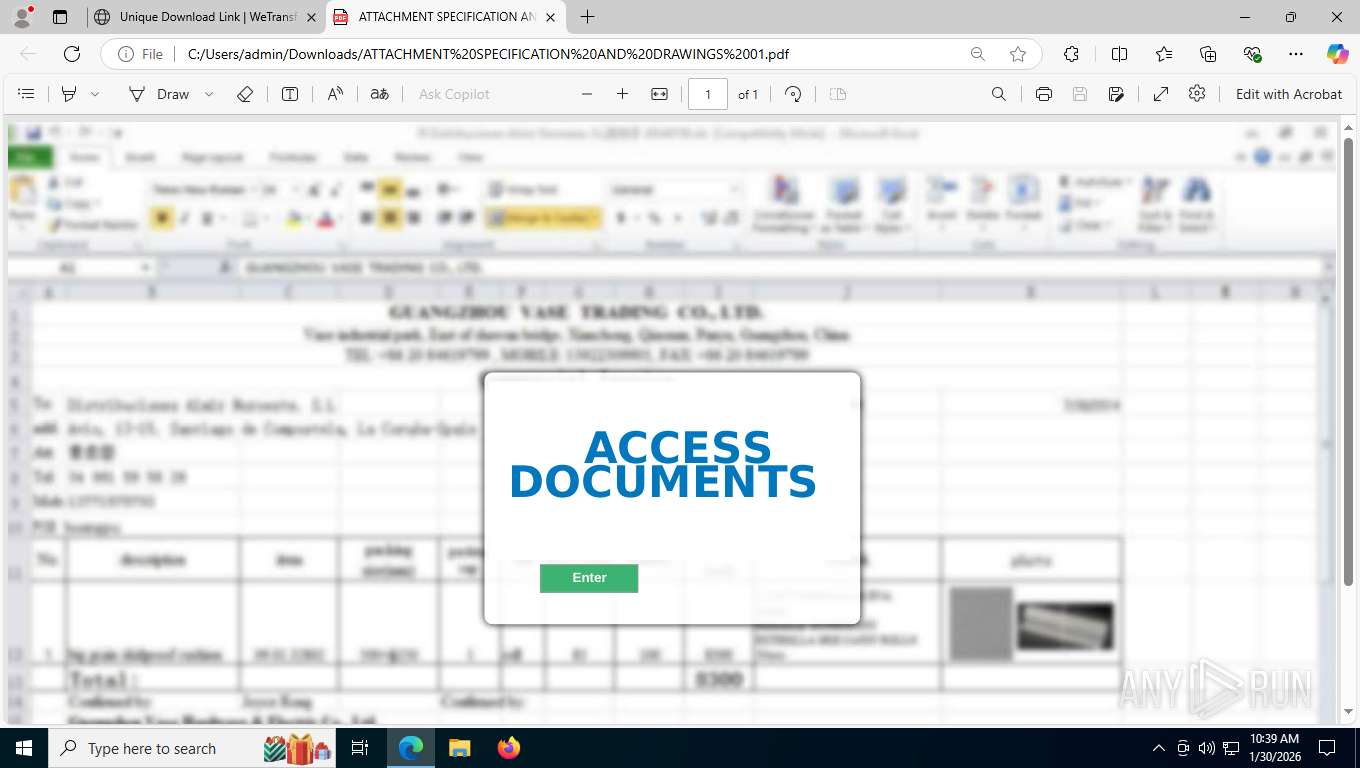The height and width of the screenshot is (768, 1360).
Task: Start Read aloud in PDF toolbar
Action: 335,94
